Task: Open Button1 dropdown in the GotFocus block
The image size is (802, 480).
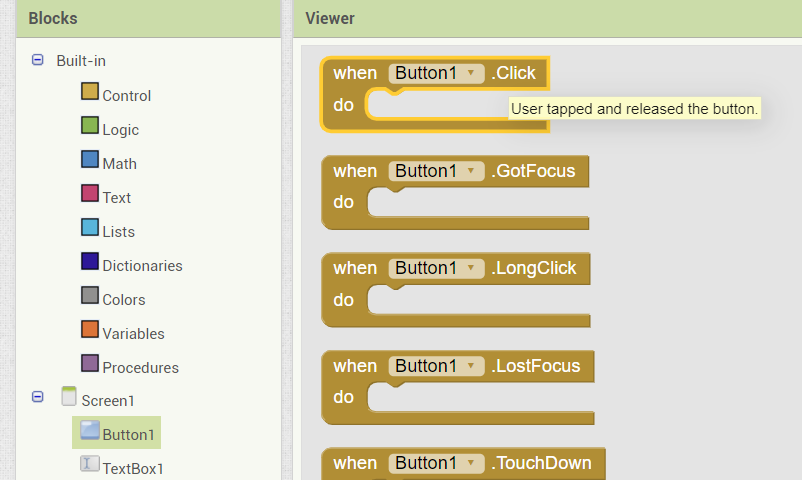Action: (x=436, y=171)
